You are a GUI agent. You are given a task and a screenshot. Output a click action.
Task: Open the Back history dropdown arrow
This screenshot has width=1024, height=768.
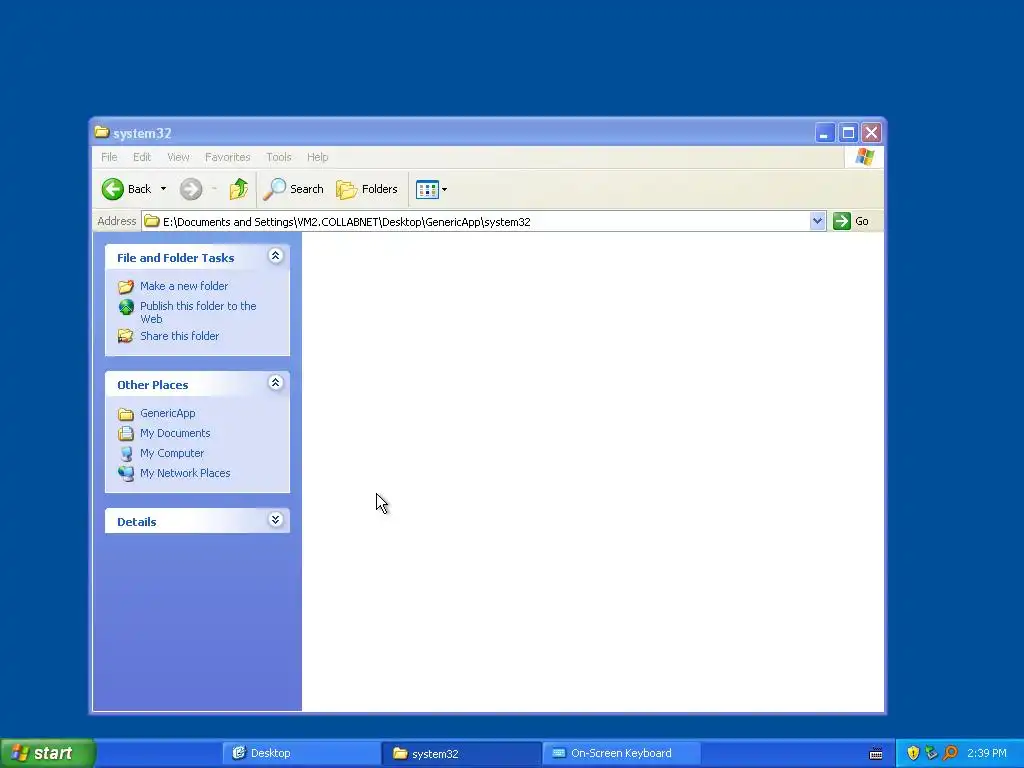point(163,189)
